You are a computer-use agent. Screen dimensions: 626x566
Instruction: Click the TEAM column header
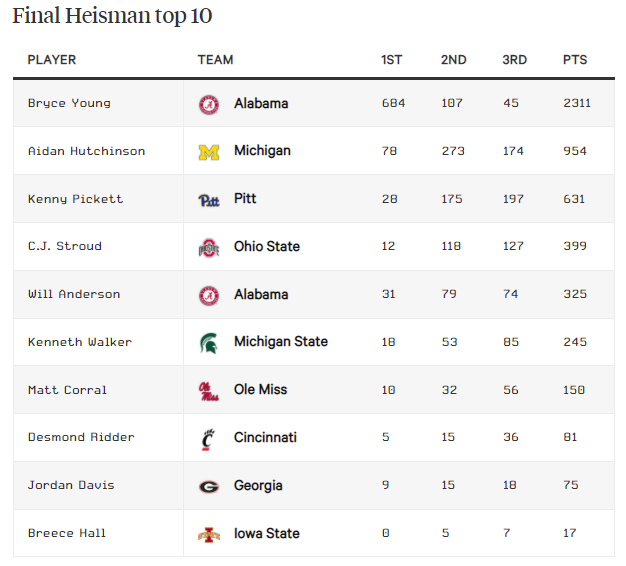pyautogui.click(x=216, y=60)
